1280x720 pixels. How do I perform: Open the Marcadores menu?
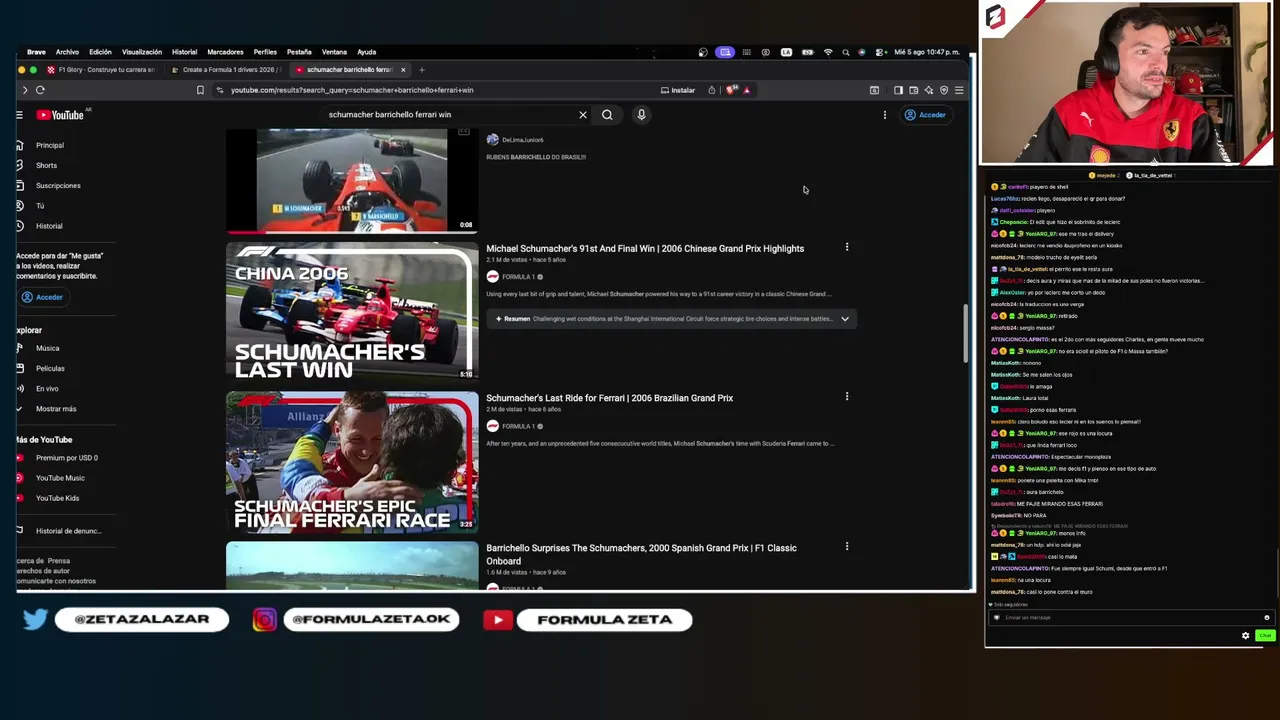(x=225, y=52)
